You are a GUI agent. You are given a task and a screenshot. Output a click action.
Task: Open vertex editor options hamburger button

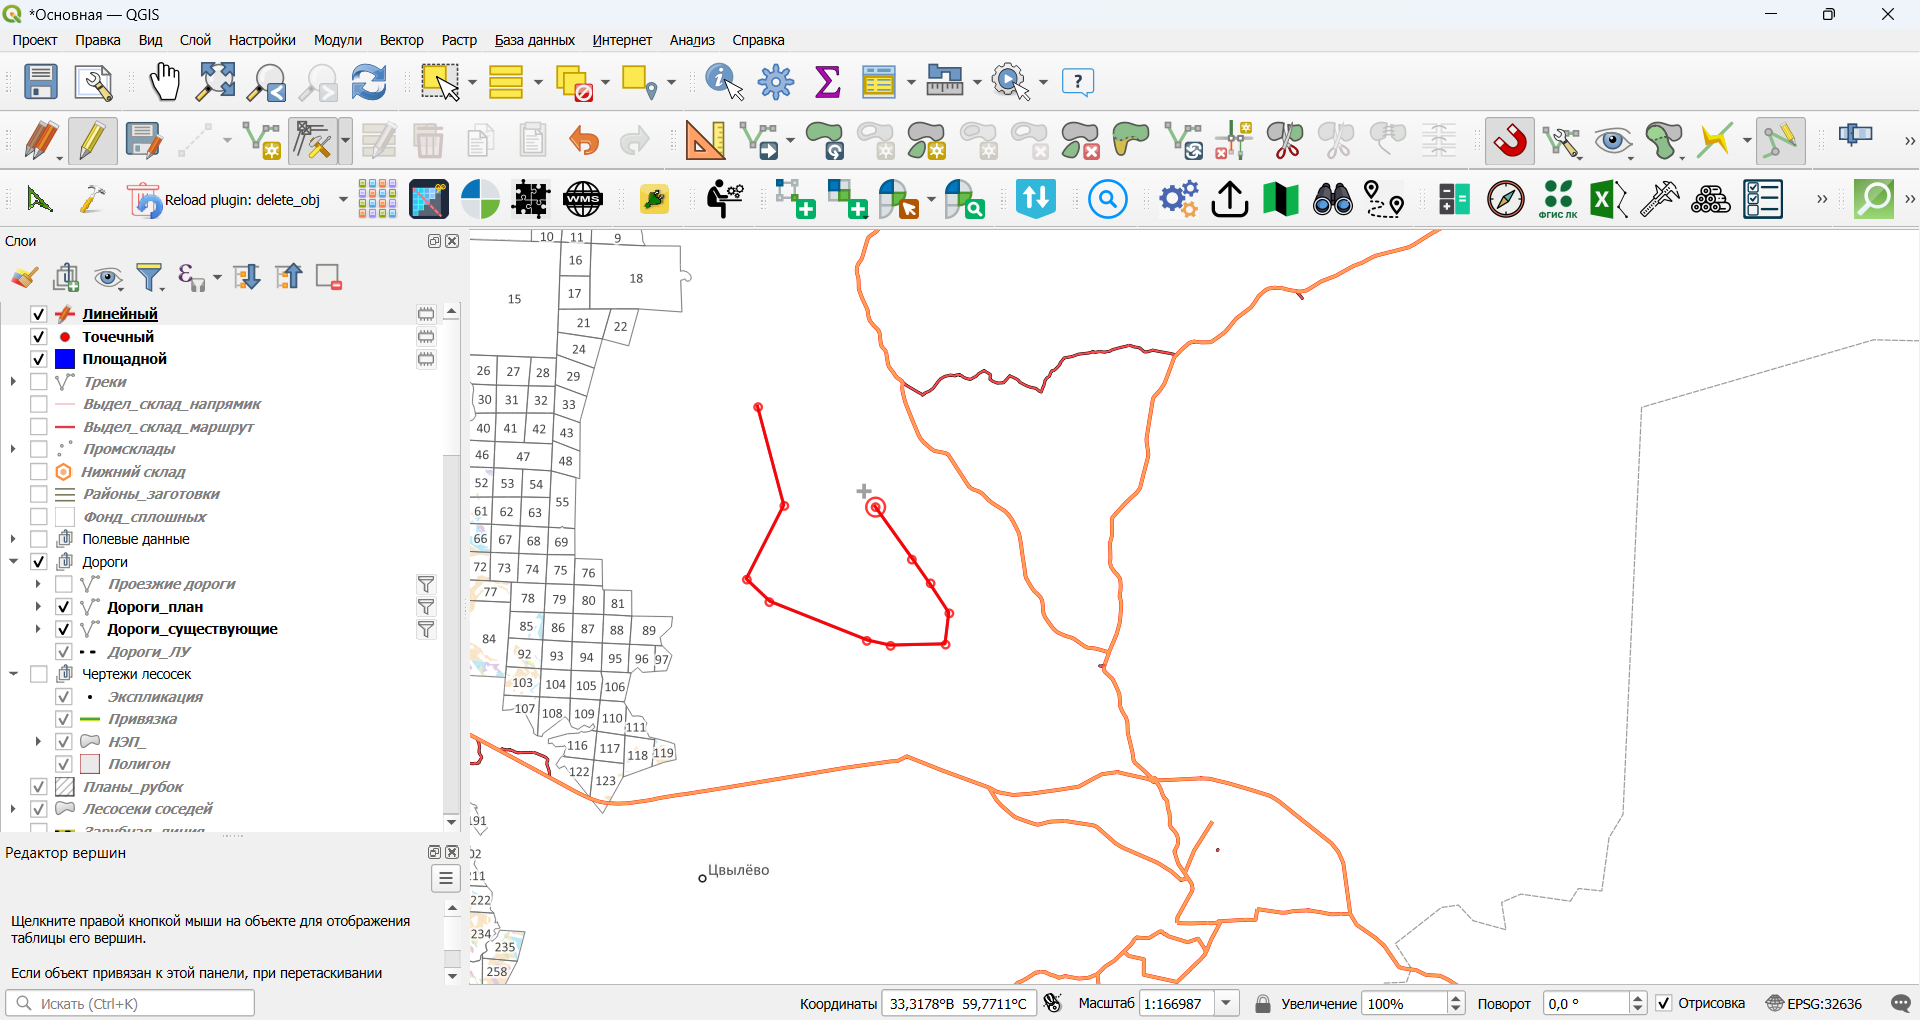pyautogui.click(x=446, y=879)
